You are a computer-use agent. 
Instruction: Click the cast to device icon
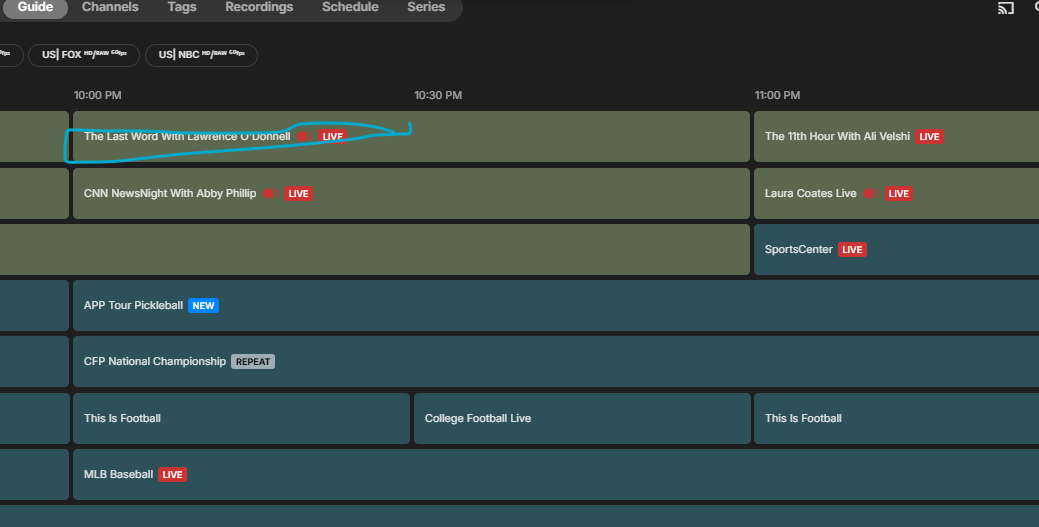(1005, 8)
